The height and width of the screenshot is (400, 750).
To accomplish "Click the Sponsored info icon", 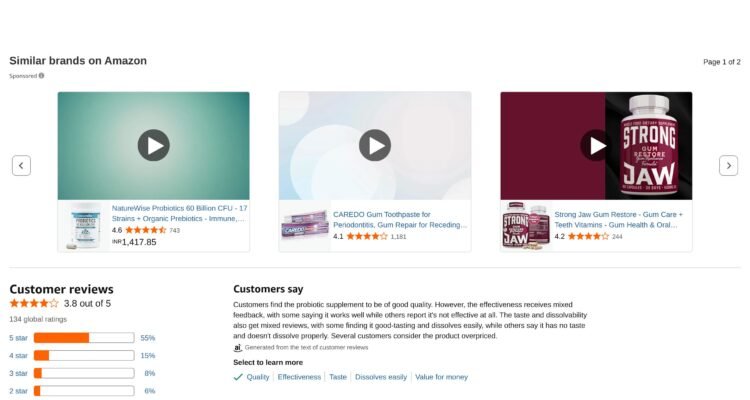I will [42, 76].
